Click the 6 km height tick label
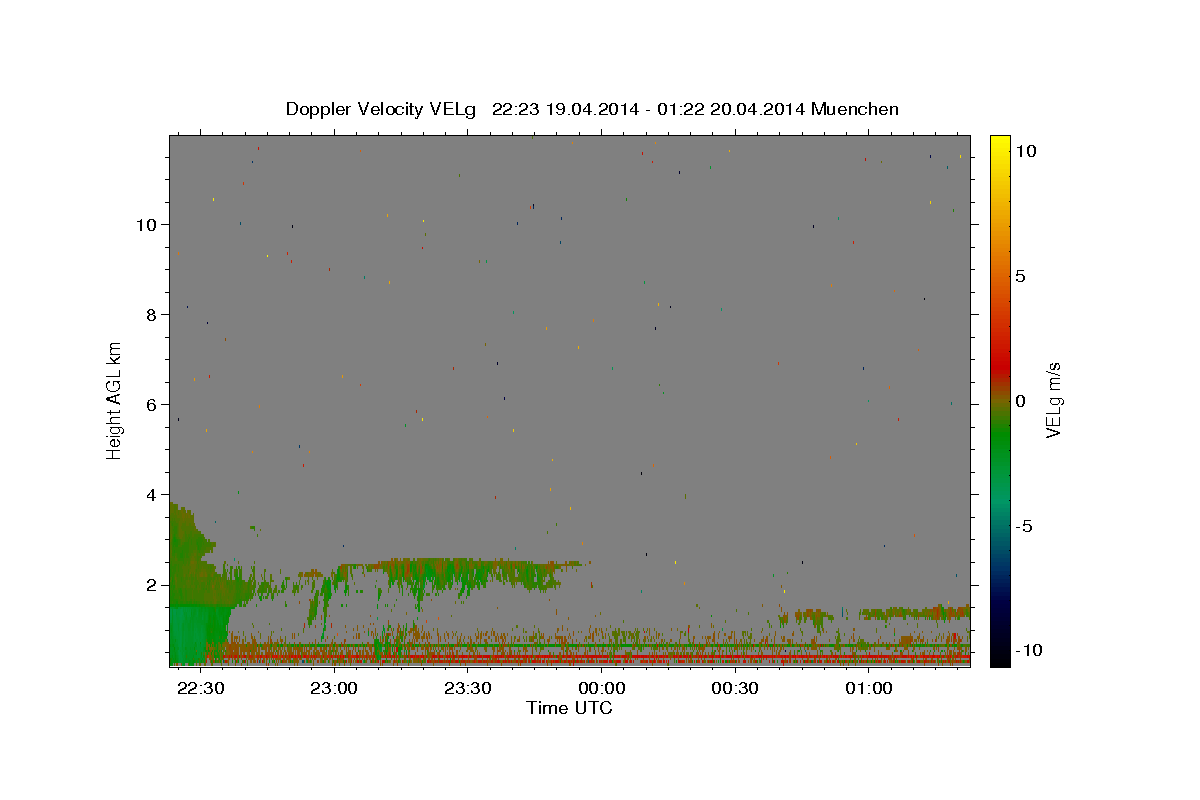Viewport: 1200px width, 800px height. coord(151,404)
